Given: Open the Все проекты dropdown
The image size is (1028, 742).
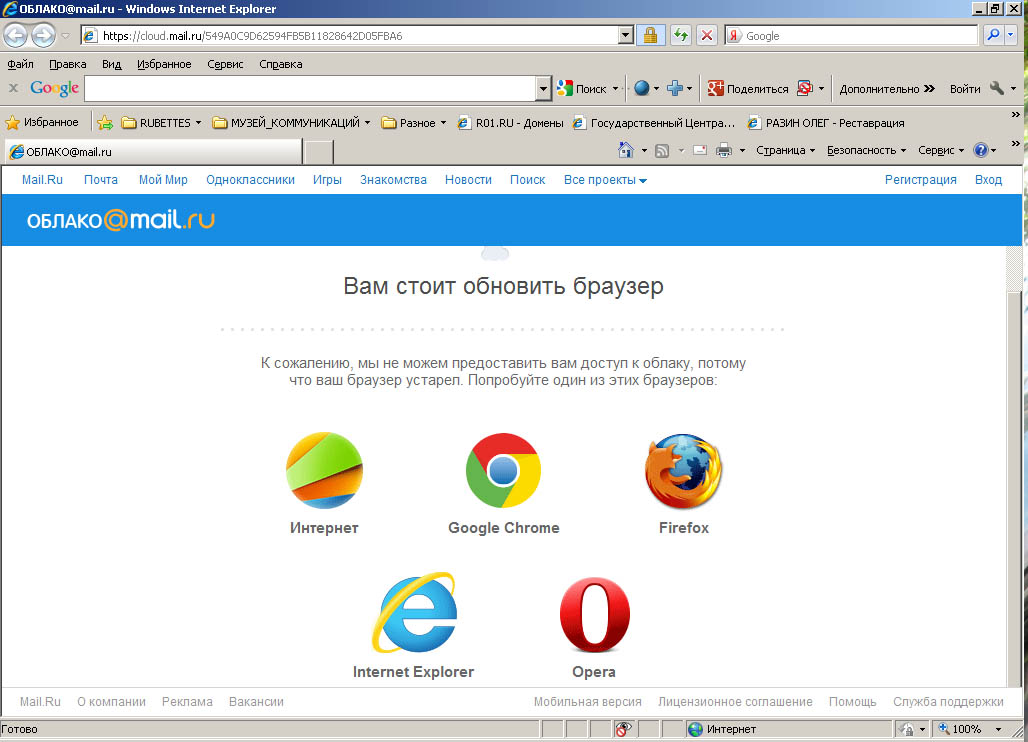Looking at the screenshot, I should point(605,180).
